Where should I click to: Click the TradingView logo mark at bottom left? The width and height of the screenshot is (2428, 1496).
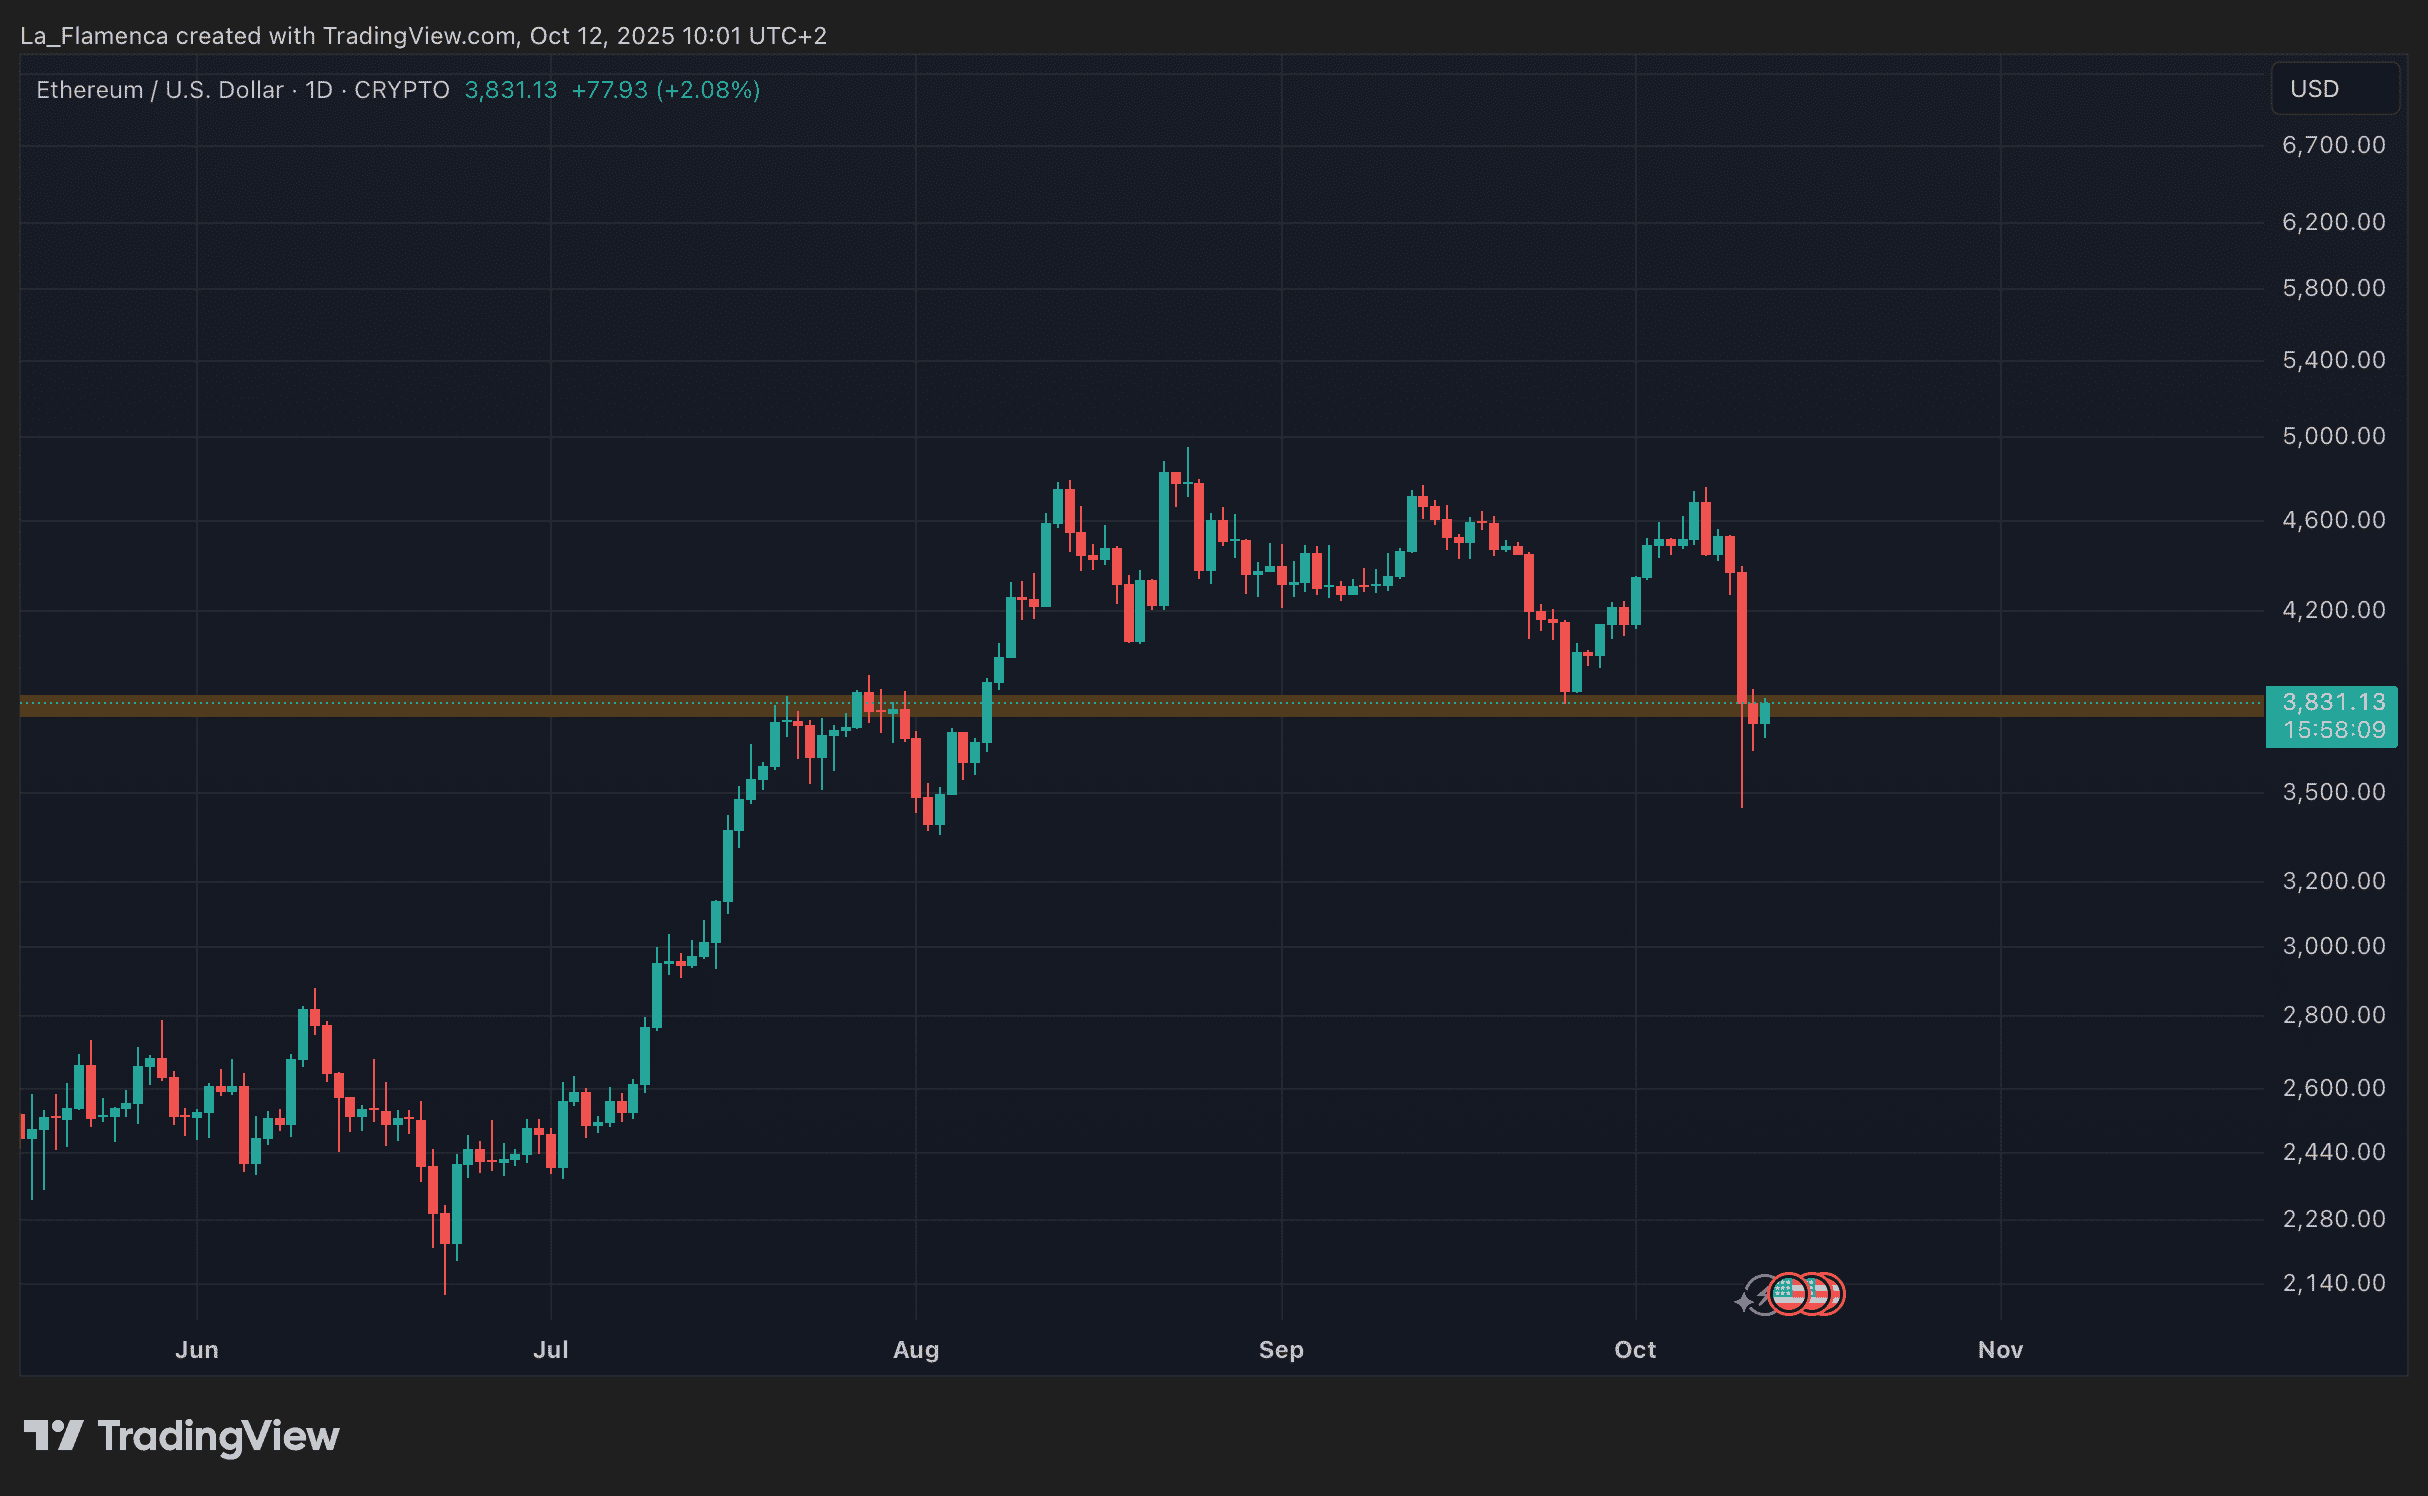point(53,1436)
